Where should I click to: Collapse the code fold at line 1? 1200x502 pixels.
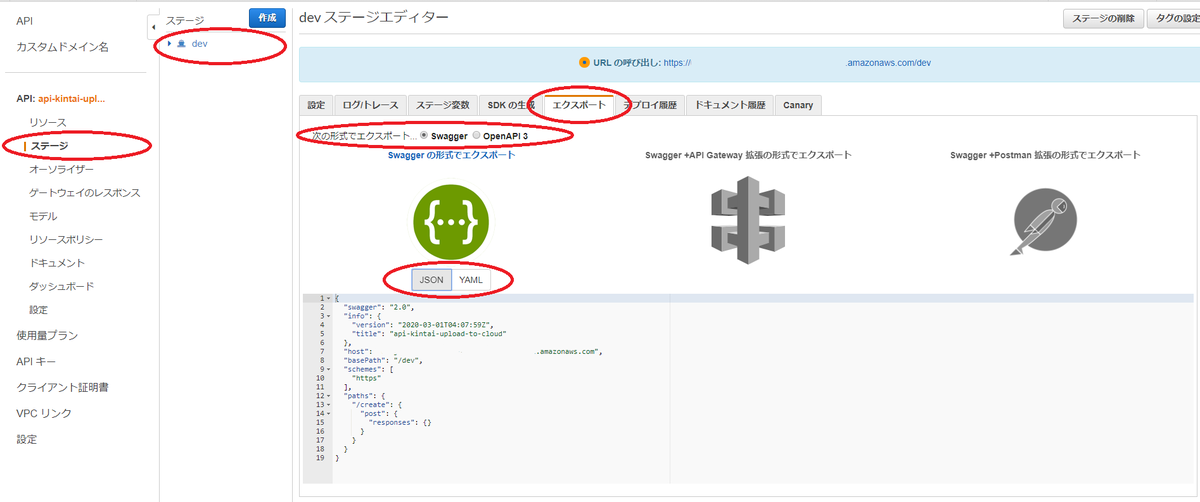pyautogui.click(x=327, y=298)
